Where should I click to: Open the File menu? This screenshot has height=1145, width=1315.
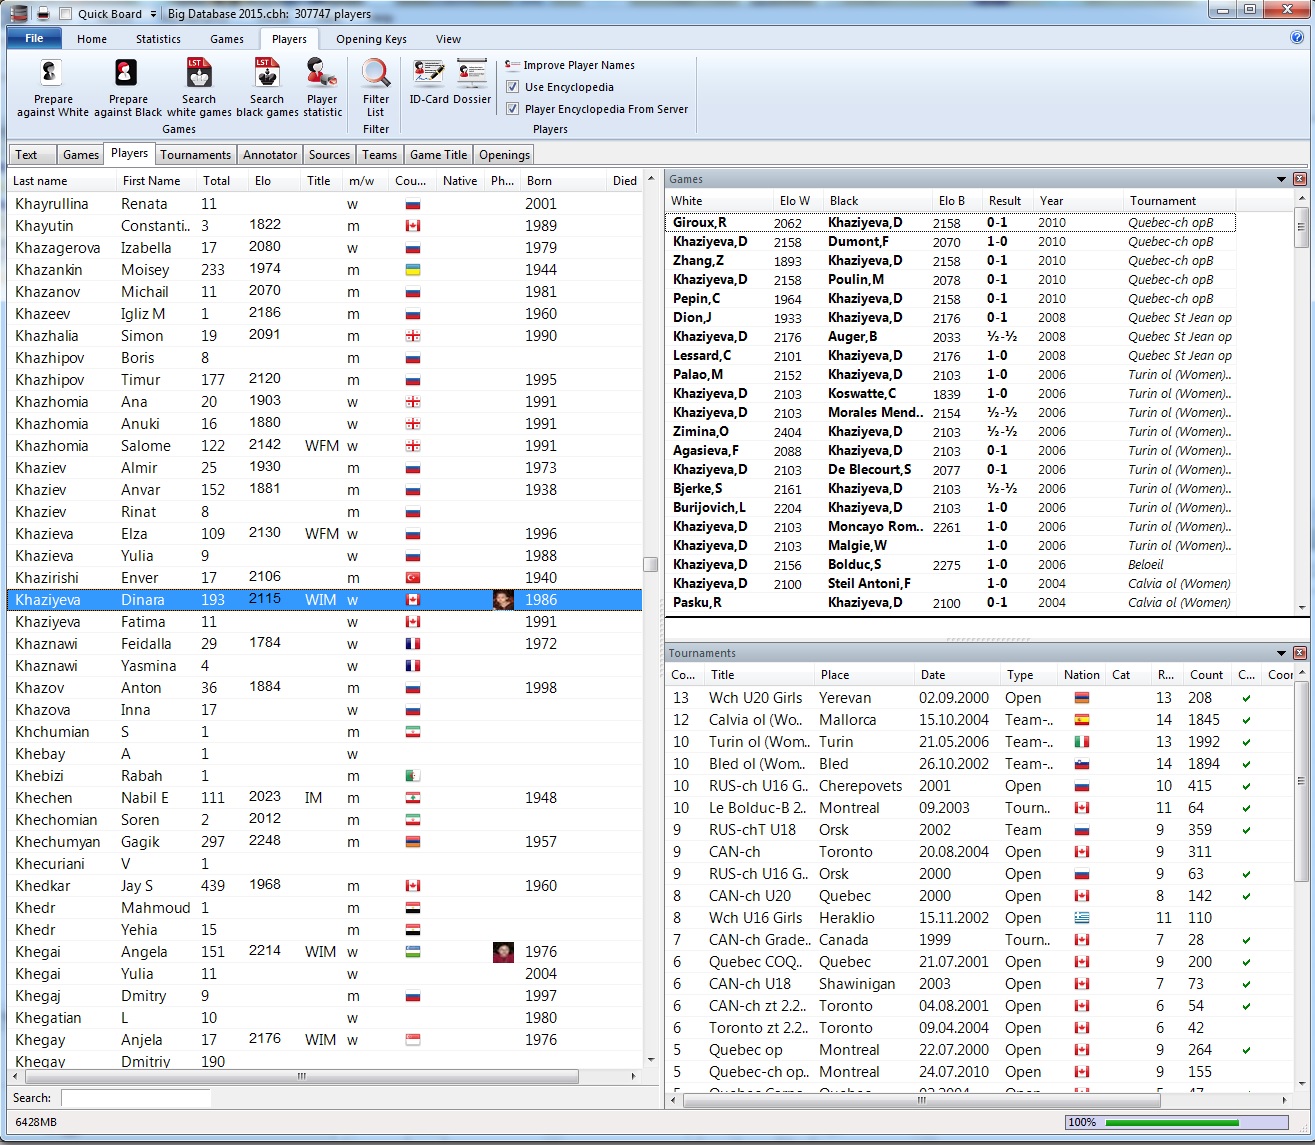[x=33, y=37]
